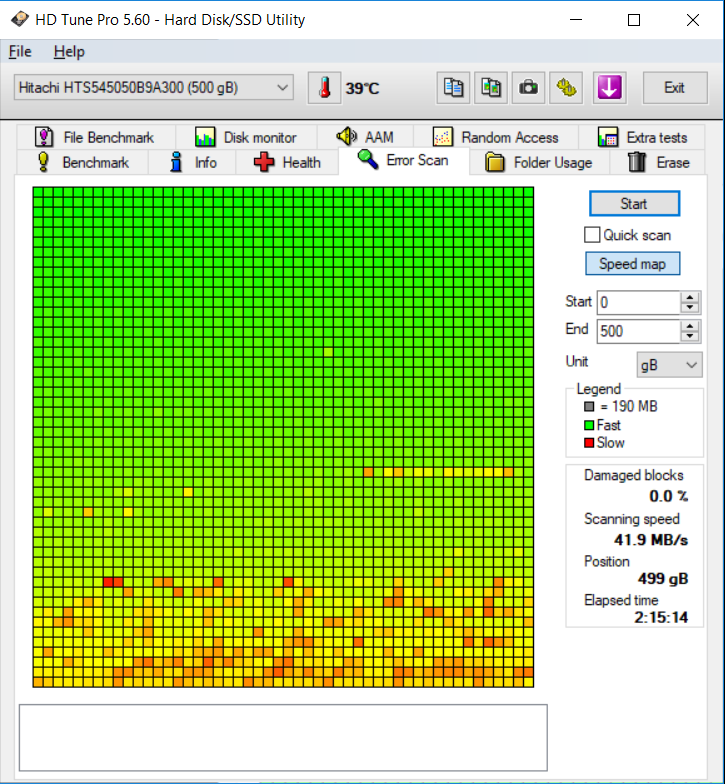The image size is (725, 784).
Task: Switch to the Health tab
Action: (288, 162)
